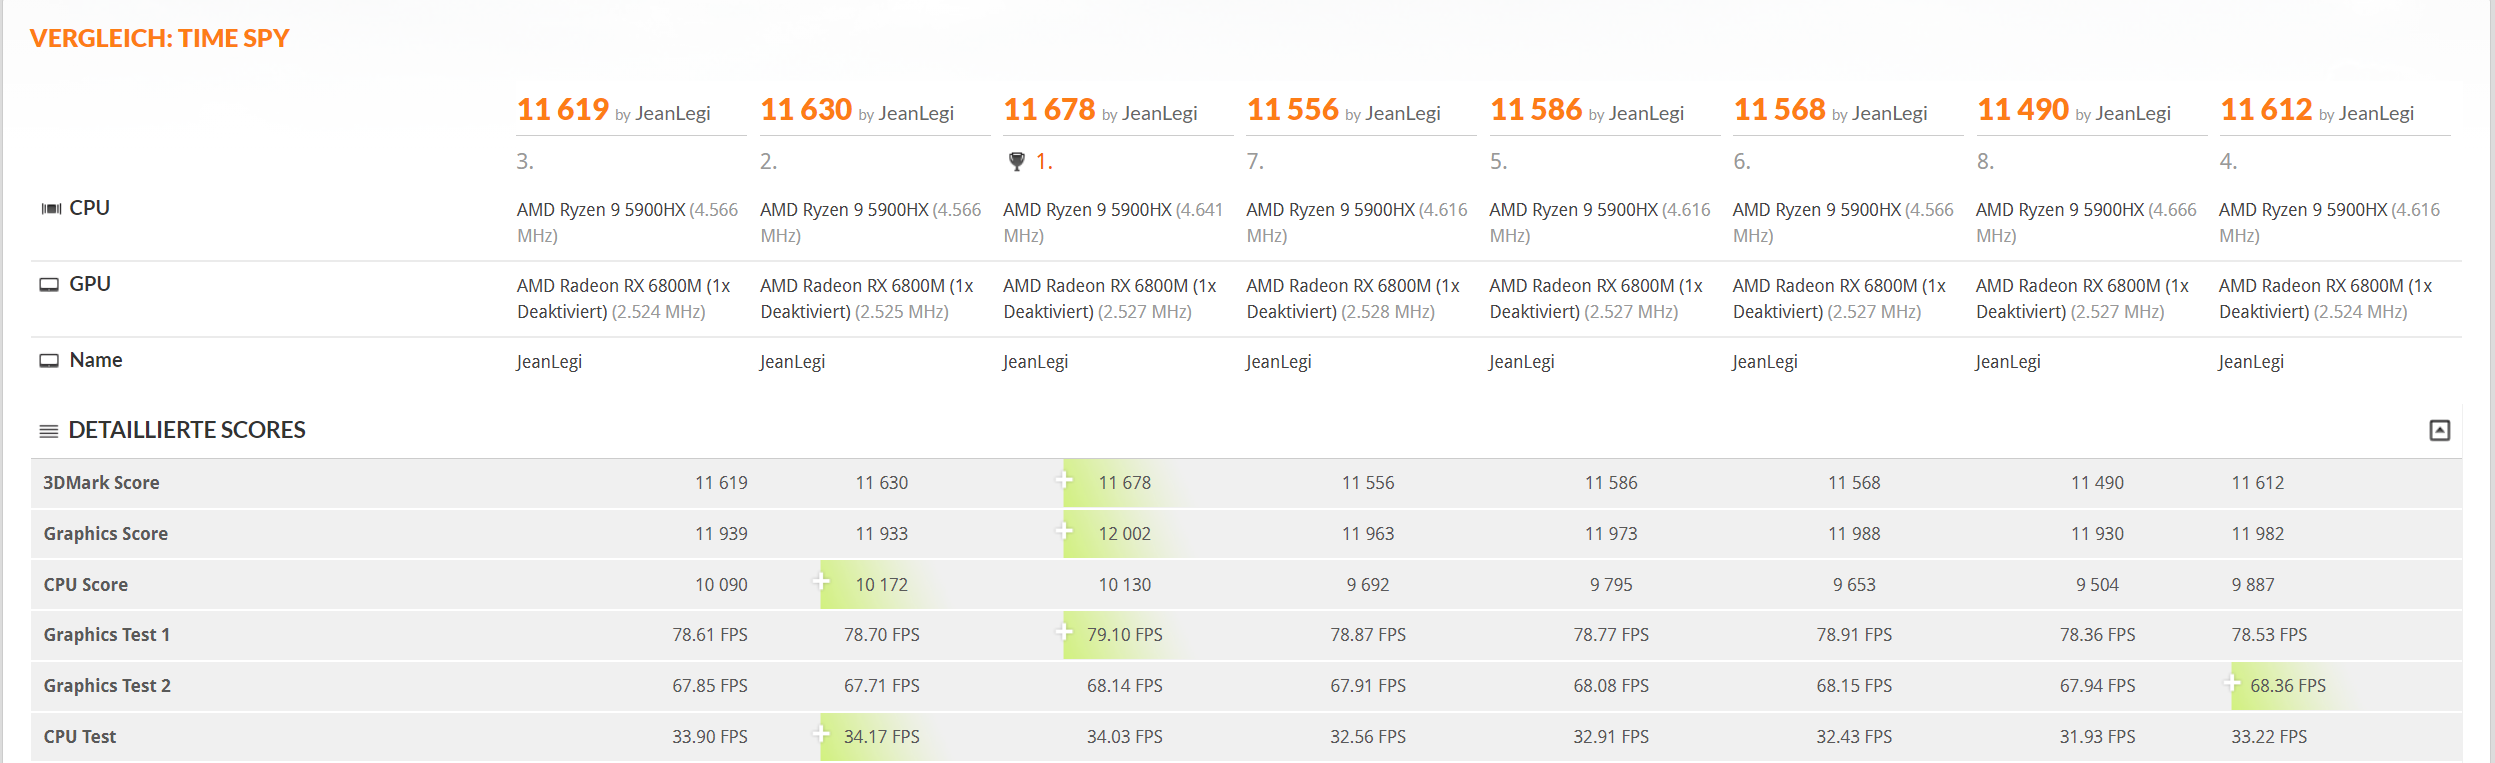Screen dimensions: 2495x763
Task: Open the 11 612 score result
Action: click(2266, 109)
